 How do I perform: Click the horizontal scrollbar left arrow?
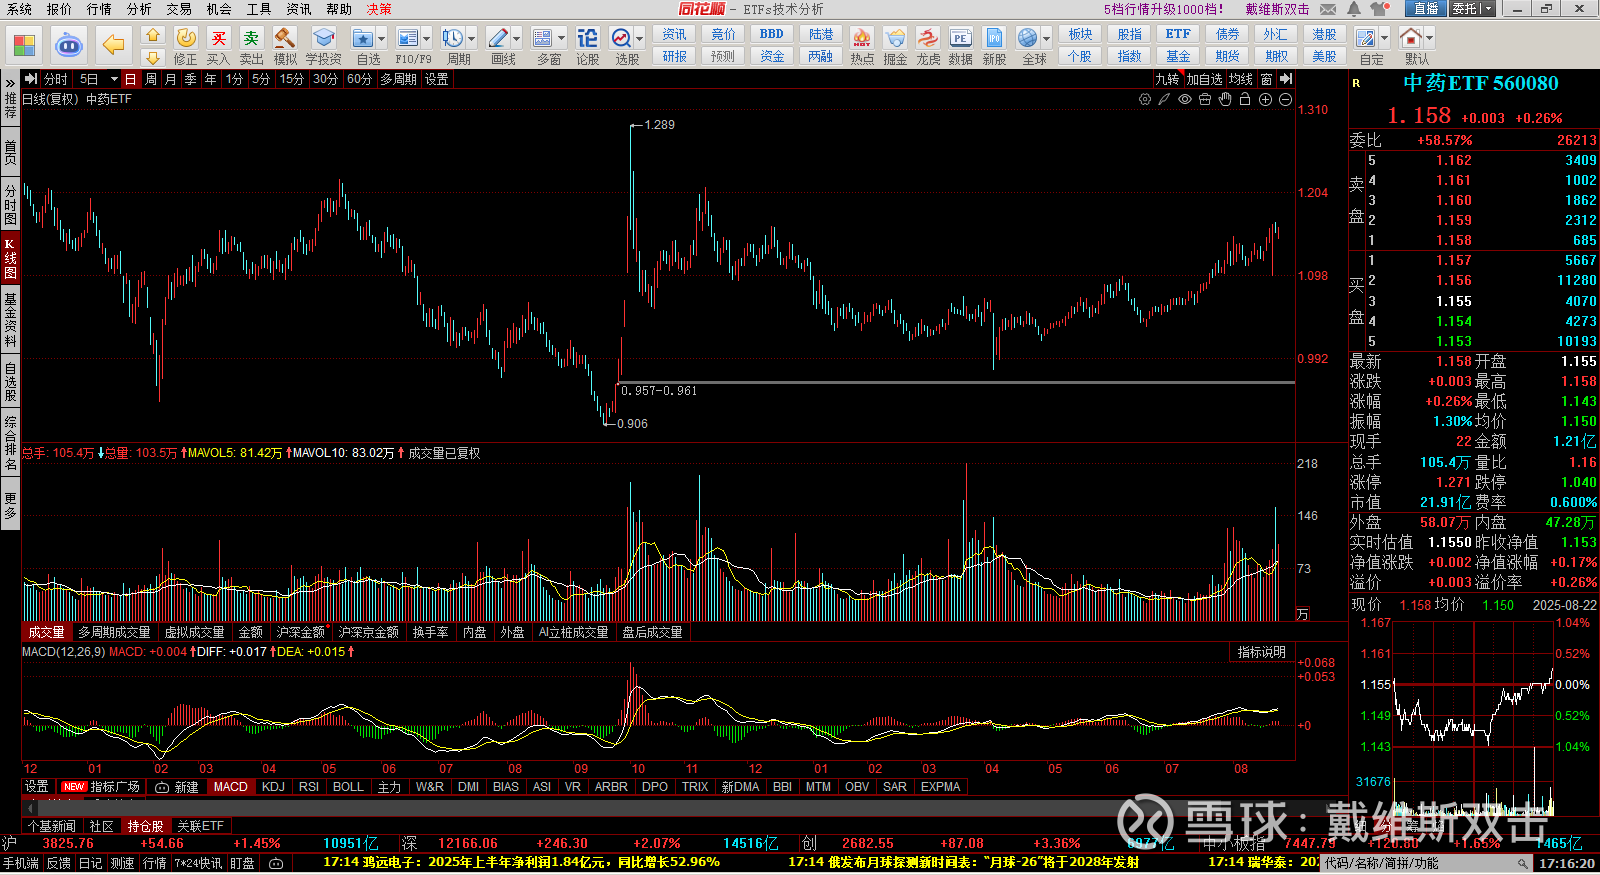pyautogui.click(x=28, y=807)
